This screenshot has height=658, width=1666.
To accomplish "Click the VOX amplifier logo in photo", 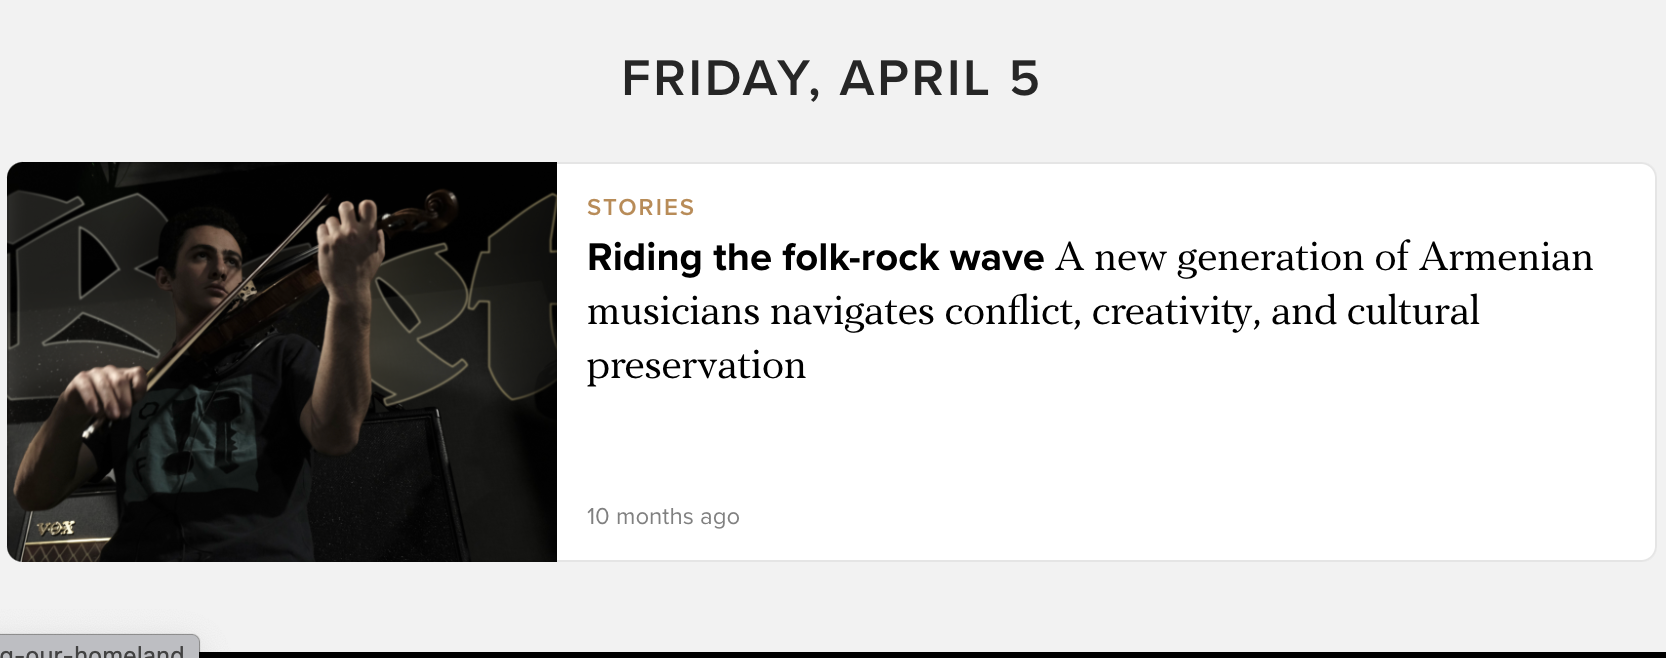I will tap(55, 528).
